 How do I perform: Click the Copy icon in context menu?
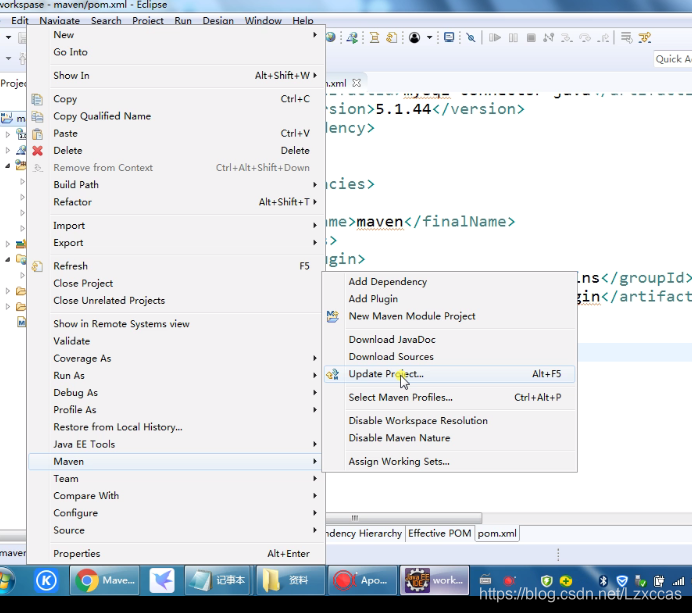pyautogui.click(x=38, y=99)
